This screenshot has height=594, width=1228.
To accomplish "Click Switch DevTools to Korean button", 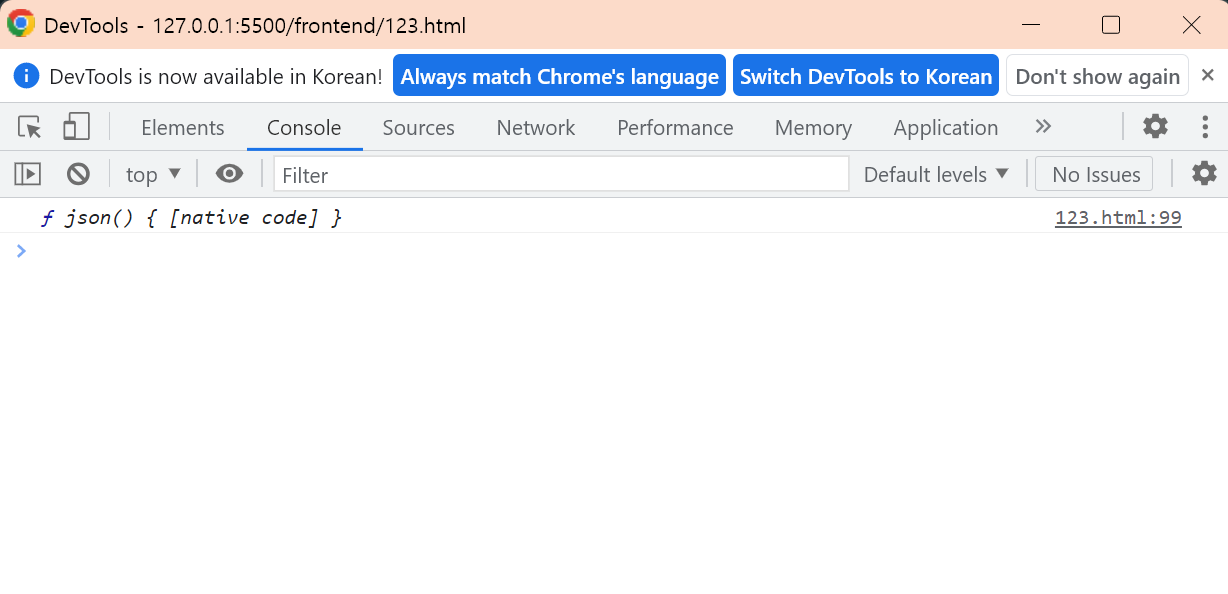I will coord(866,76).
